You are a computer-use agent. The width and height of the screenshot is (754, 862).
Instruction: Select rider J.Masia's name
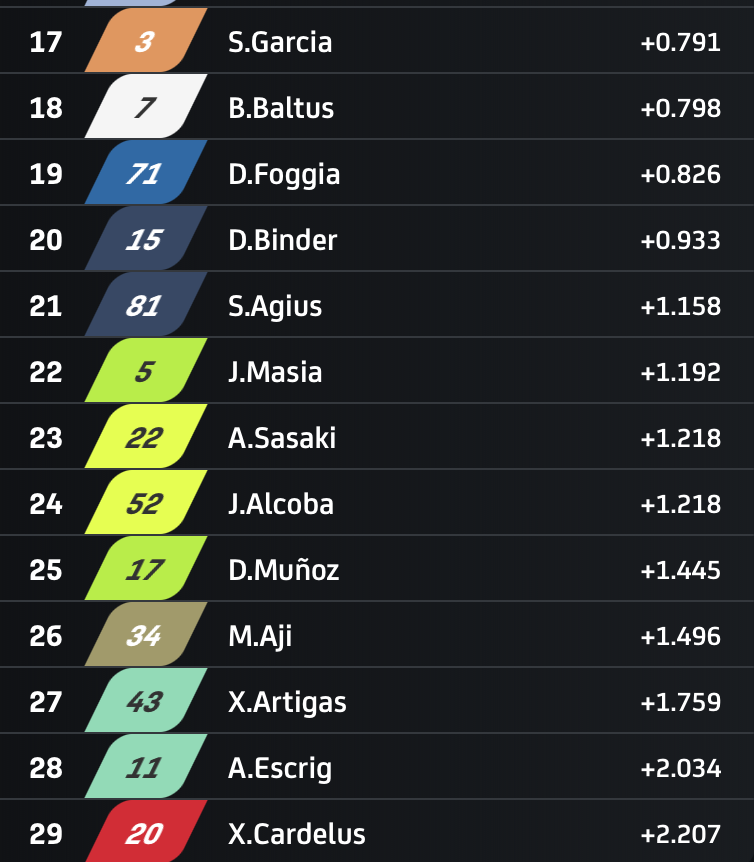point(275,372)
